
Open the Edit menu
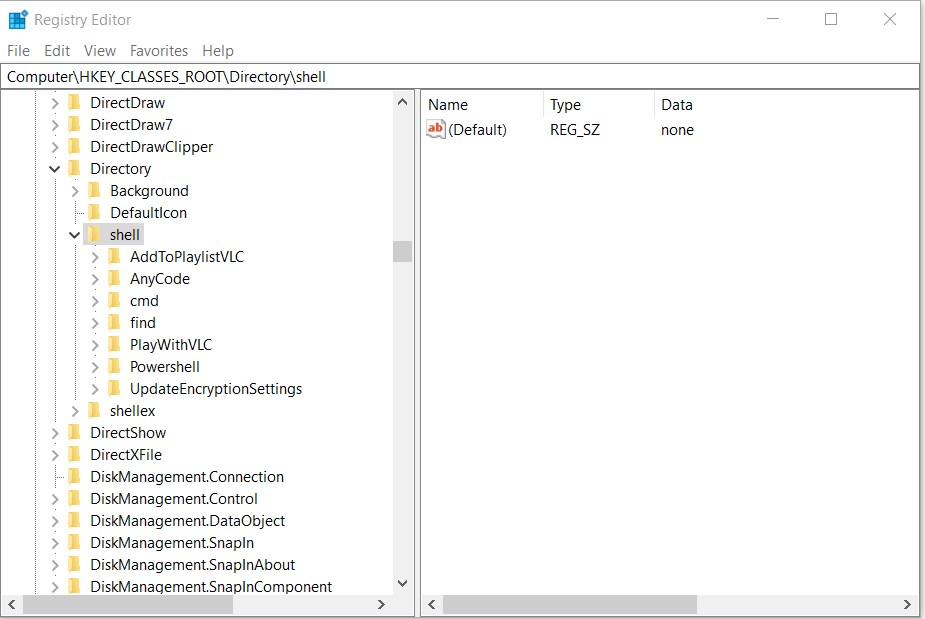pyautogui.click(x=57, y=51)
